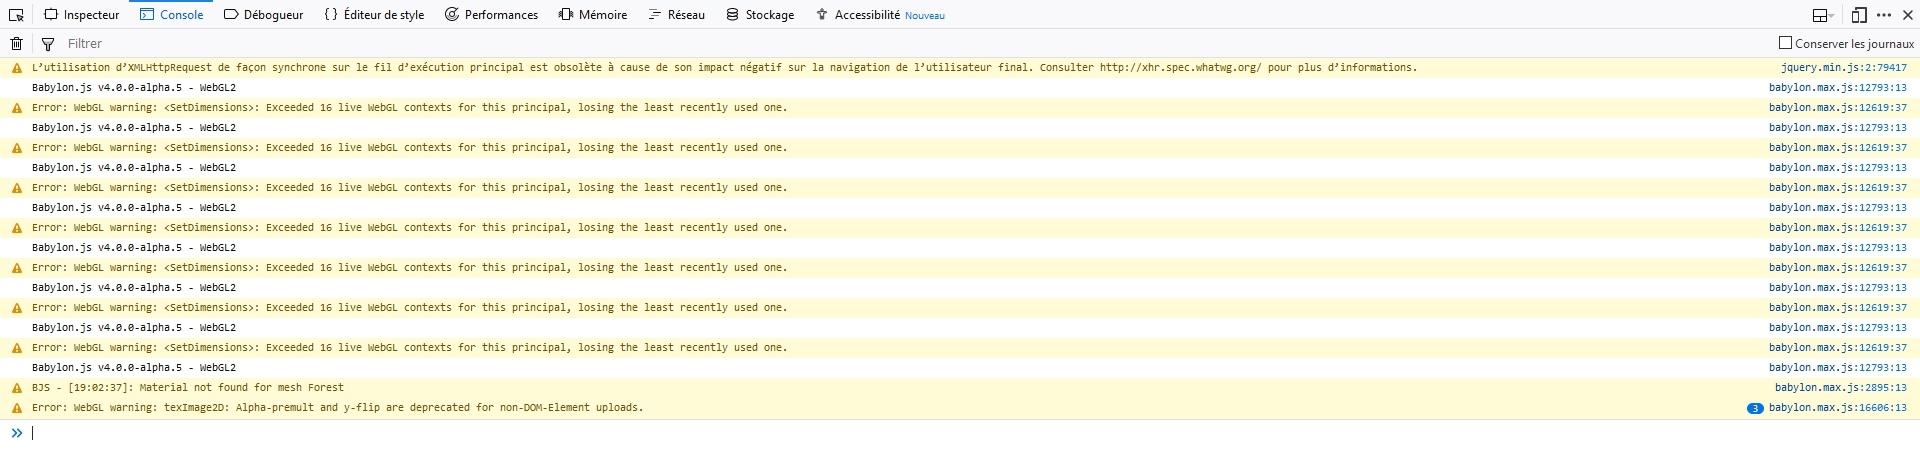
Task: Follow the babylon.max.js:16606:13 source link
Action: pos(1838,408)
